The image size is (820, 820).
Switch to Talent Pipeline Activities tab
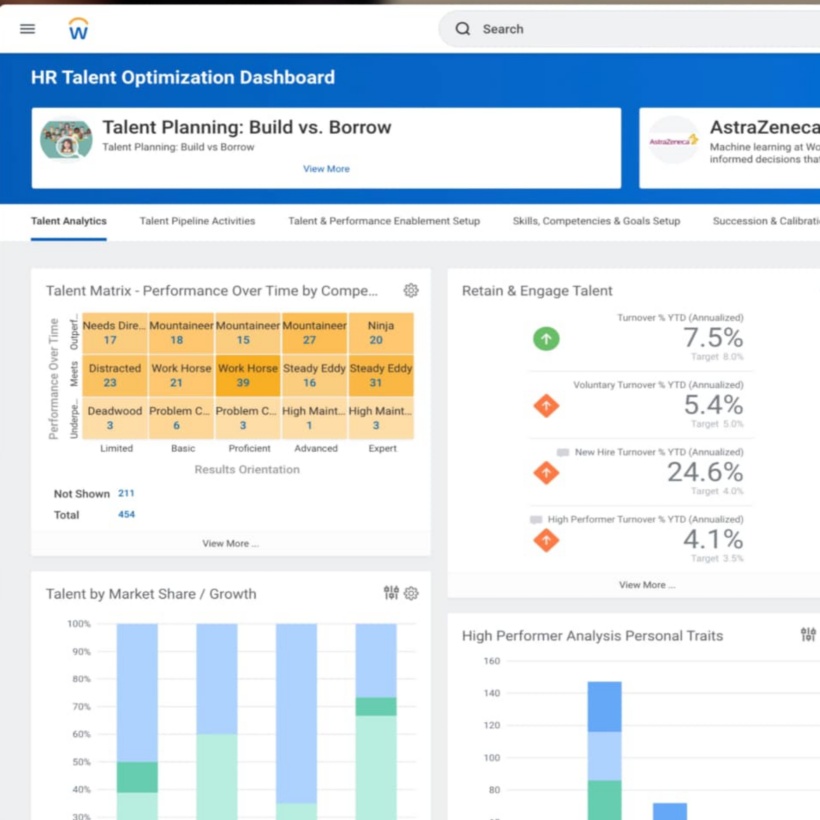pyautogui.click(x=197, y=221)
